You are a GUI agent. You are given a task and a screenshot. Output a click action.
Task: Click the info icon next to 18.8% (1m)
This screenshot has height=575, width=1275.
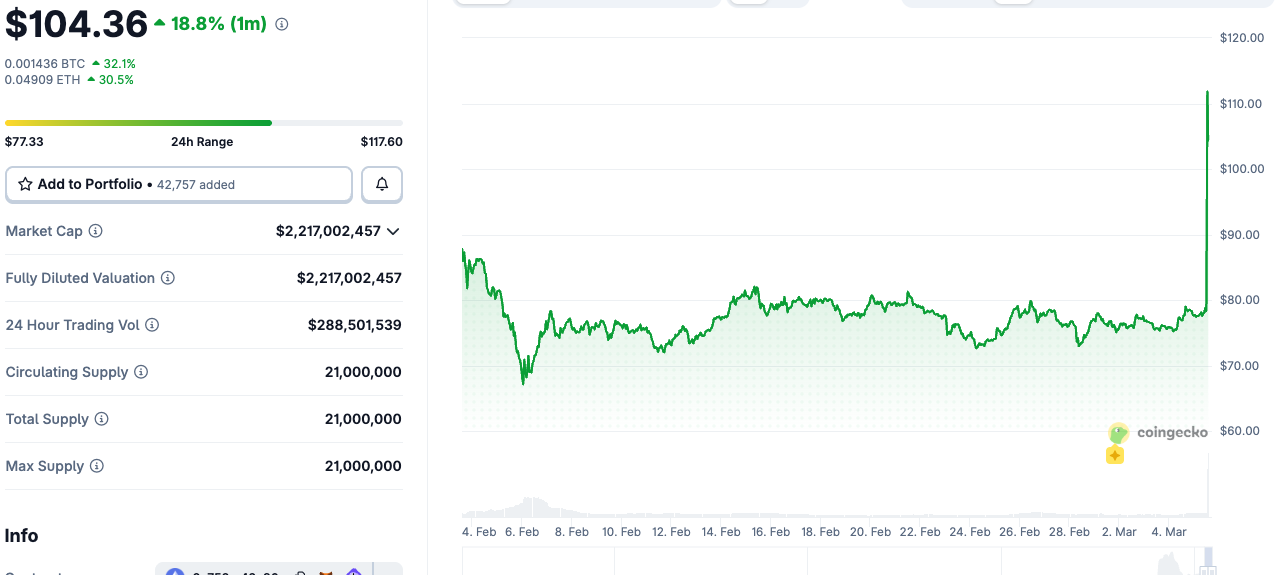coord(282,24)
